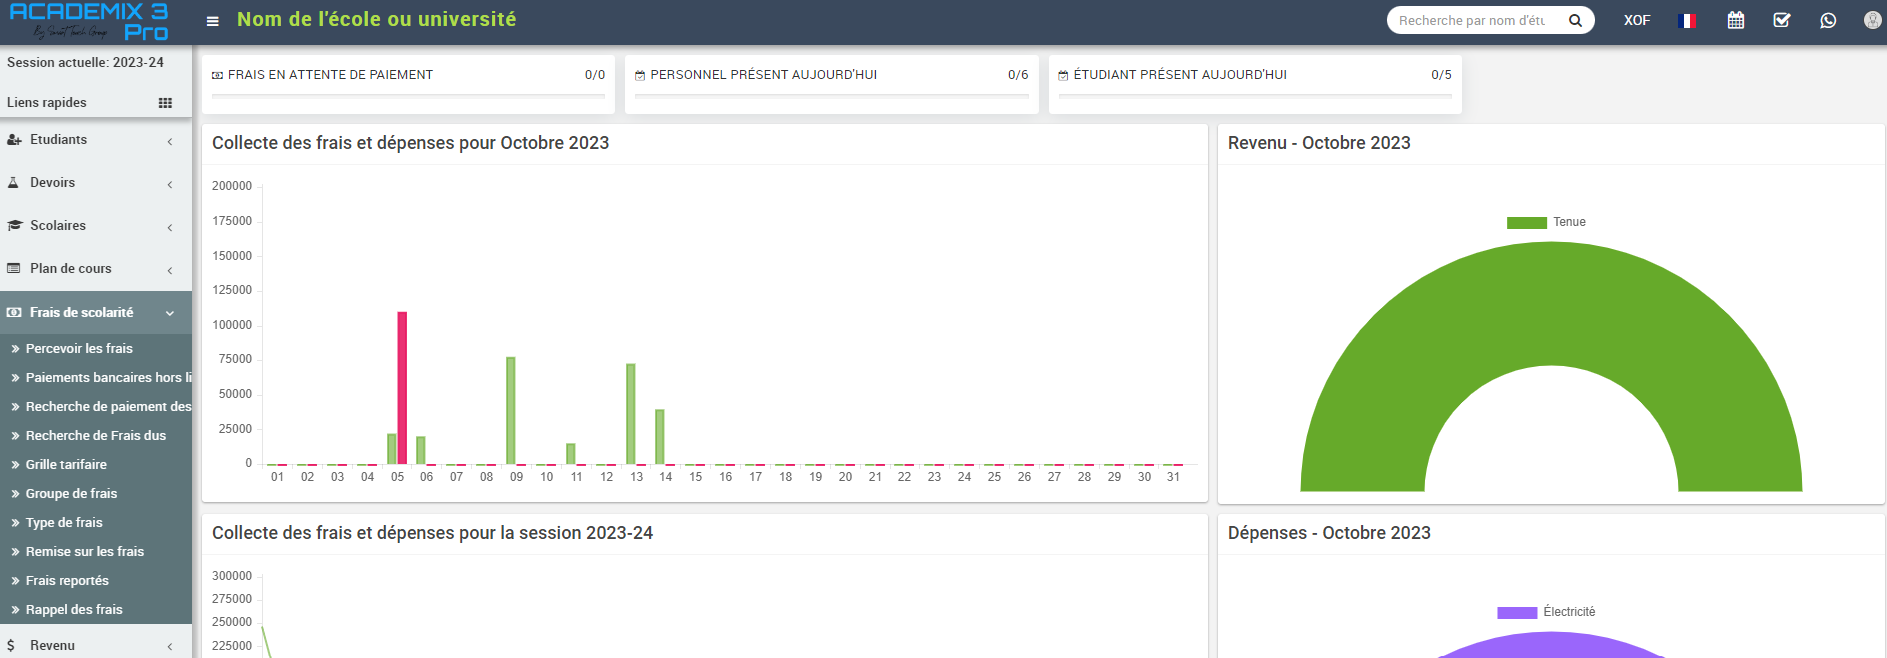This screenshot has height=658, width=1887.
Task: Expand the Revenu menu chevron
Action: [170, 646]
